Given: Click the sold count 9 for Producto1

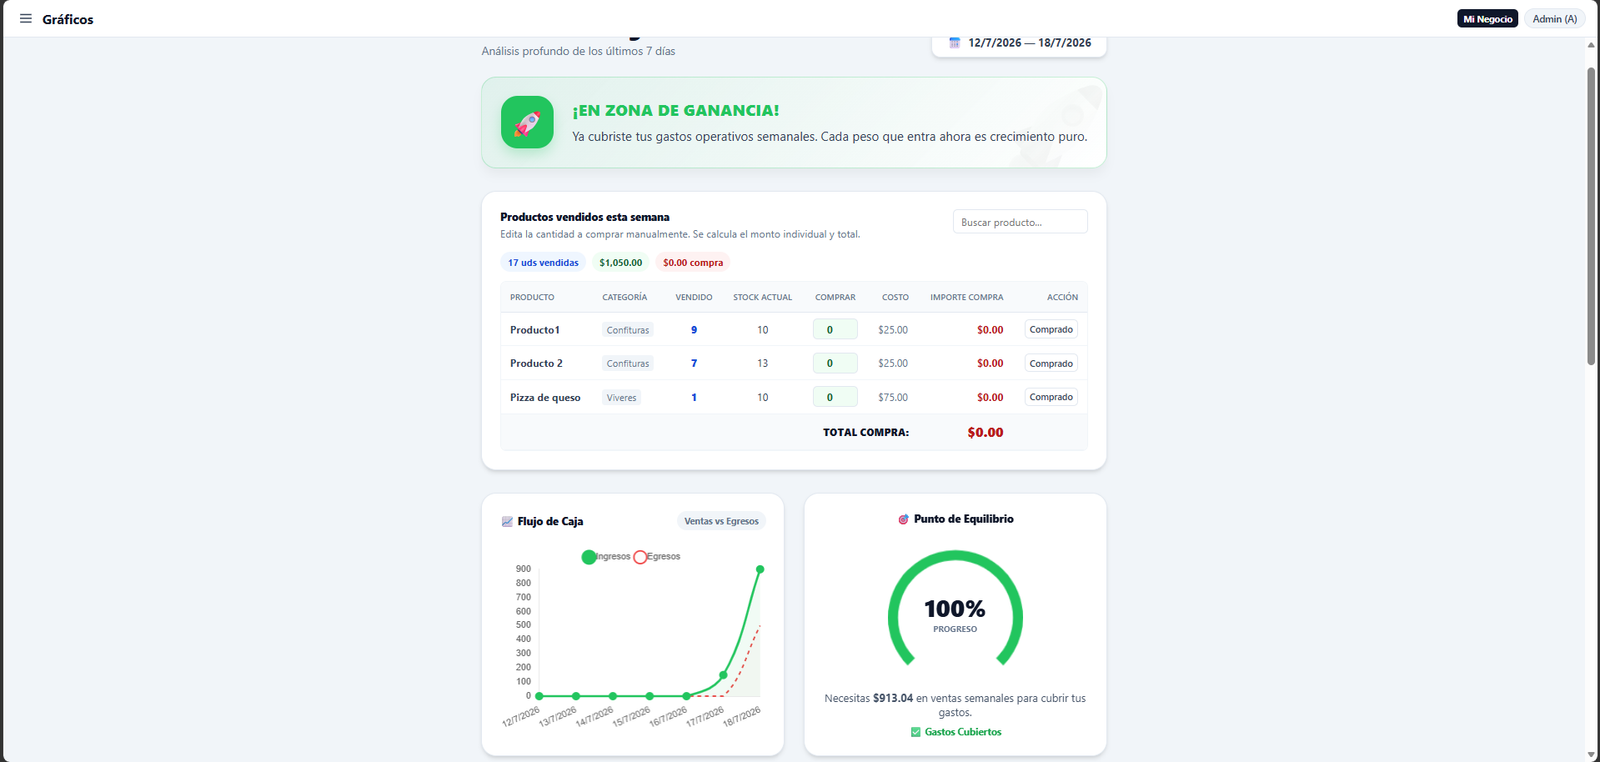Looking at the screenshot, I should tap(694, 330).
